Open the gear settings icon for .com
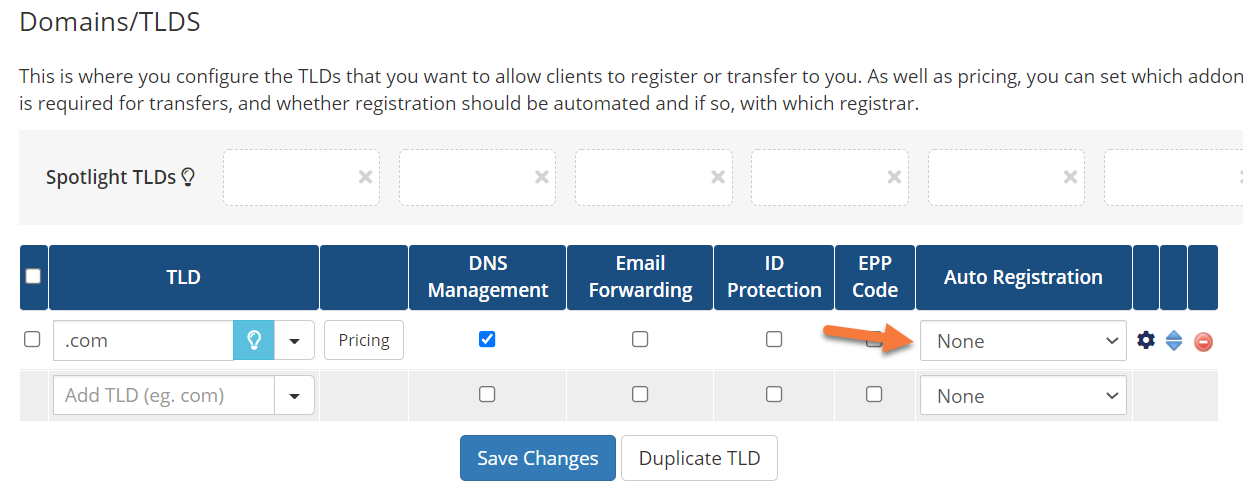Viewport: 1243px width, 497px height. [1146, 340]
